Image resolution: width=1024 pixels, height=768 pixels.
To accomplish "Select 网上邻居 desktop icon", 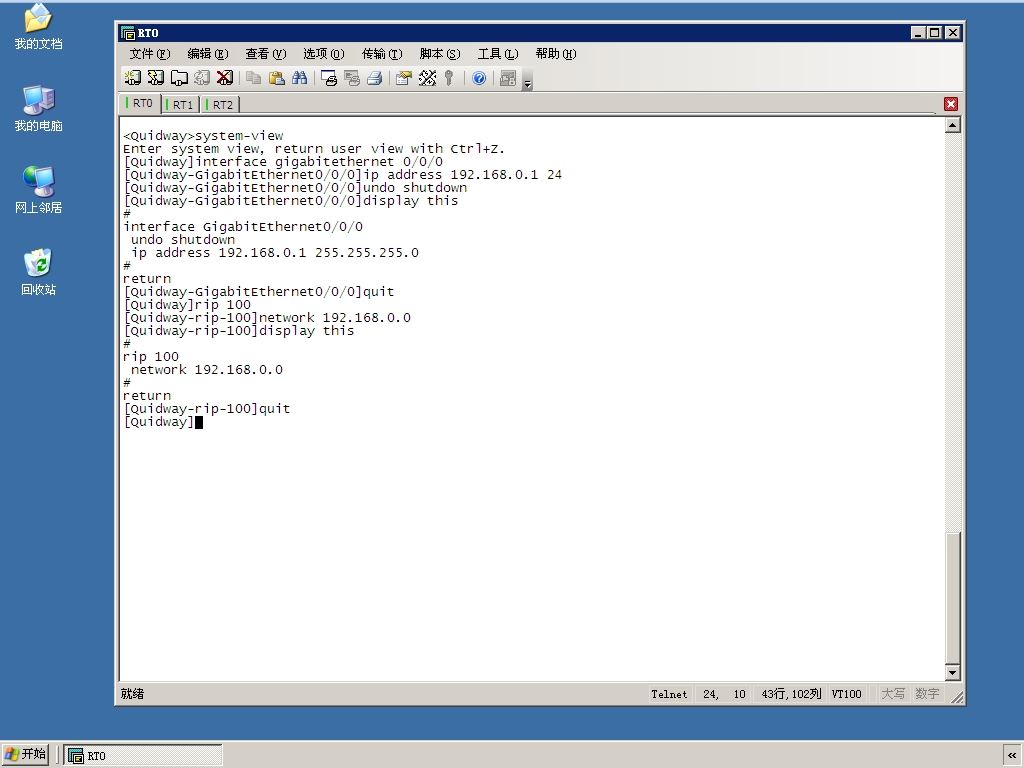I will 38,190.
